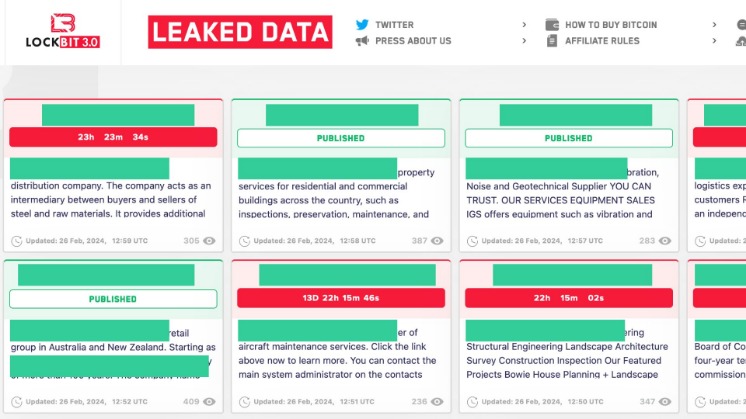This screenshot has width=746, height=419.
Task: Click the eye icon next to 305 views
Action: tap(210, 241)
